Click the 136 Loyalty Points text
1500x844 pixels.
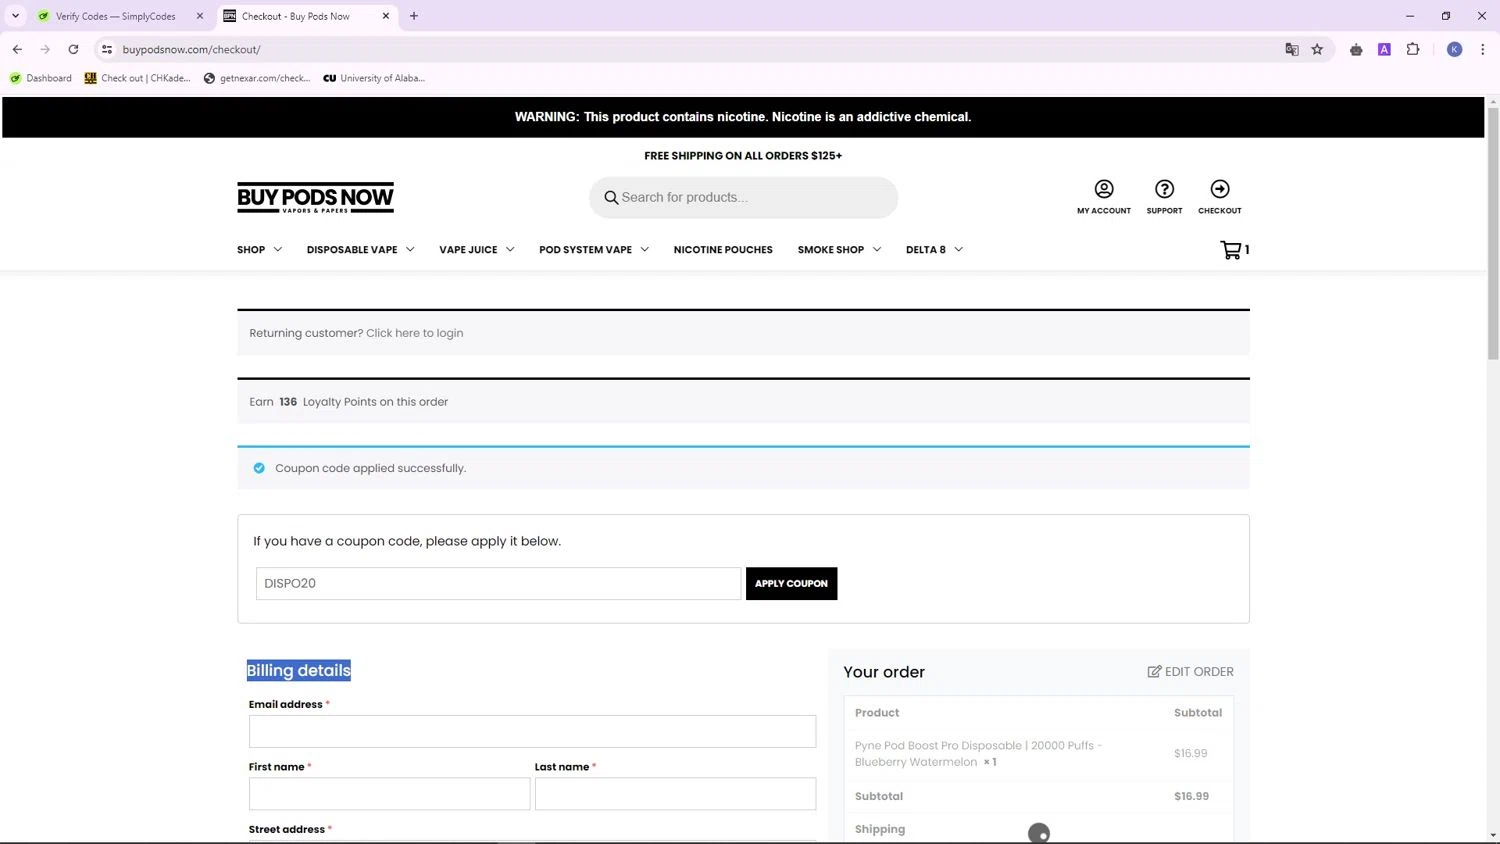(348, 402)
